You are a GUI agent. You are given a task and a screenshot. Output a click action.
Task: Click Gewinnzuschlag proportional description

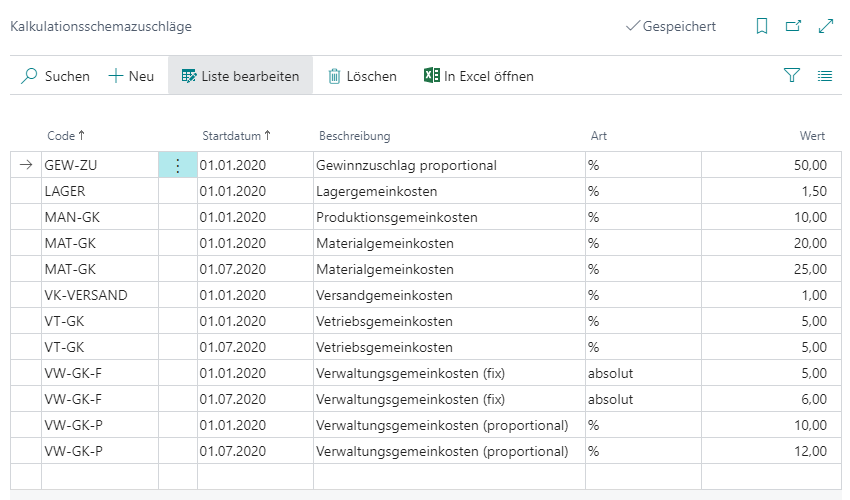click(x=449, y=165)
